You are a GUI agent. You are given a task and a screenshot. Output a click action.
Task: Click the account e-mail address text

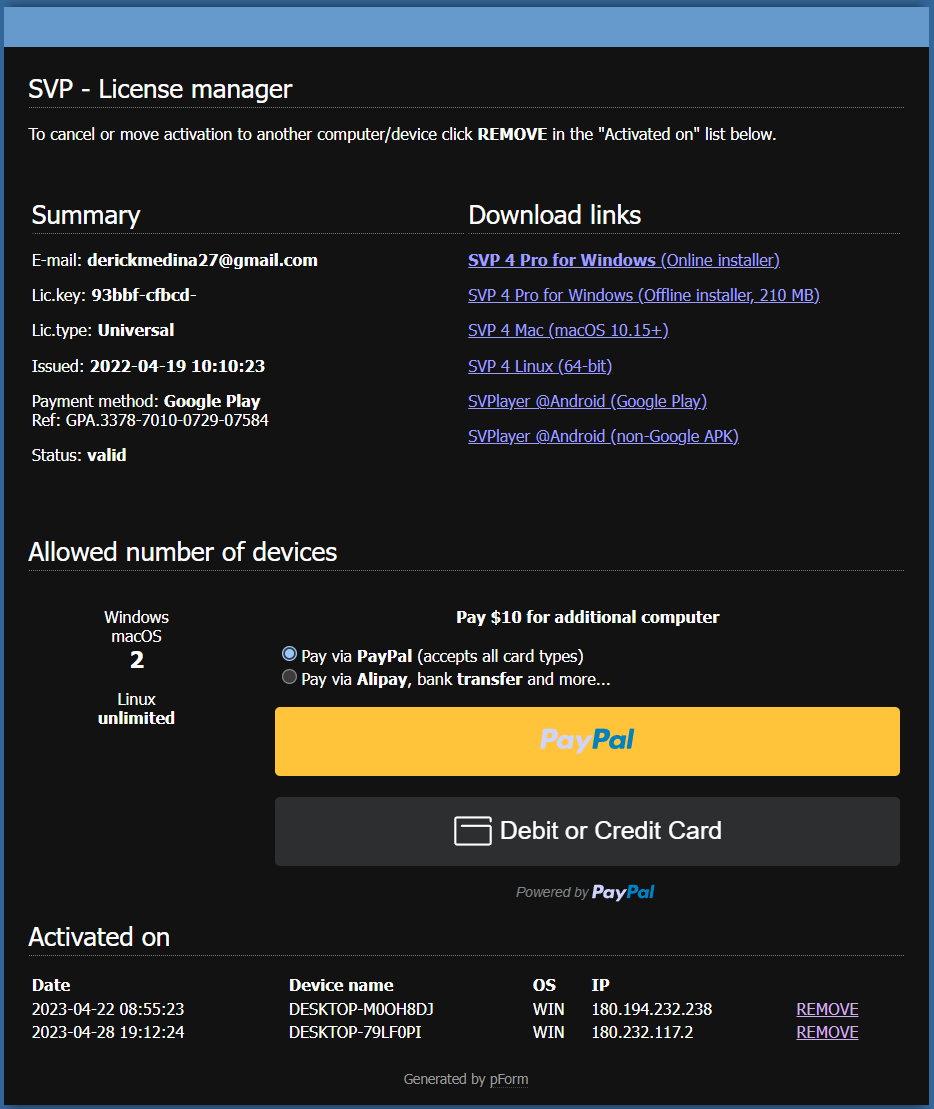pyautogui.click(x=202, y=260)
